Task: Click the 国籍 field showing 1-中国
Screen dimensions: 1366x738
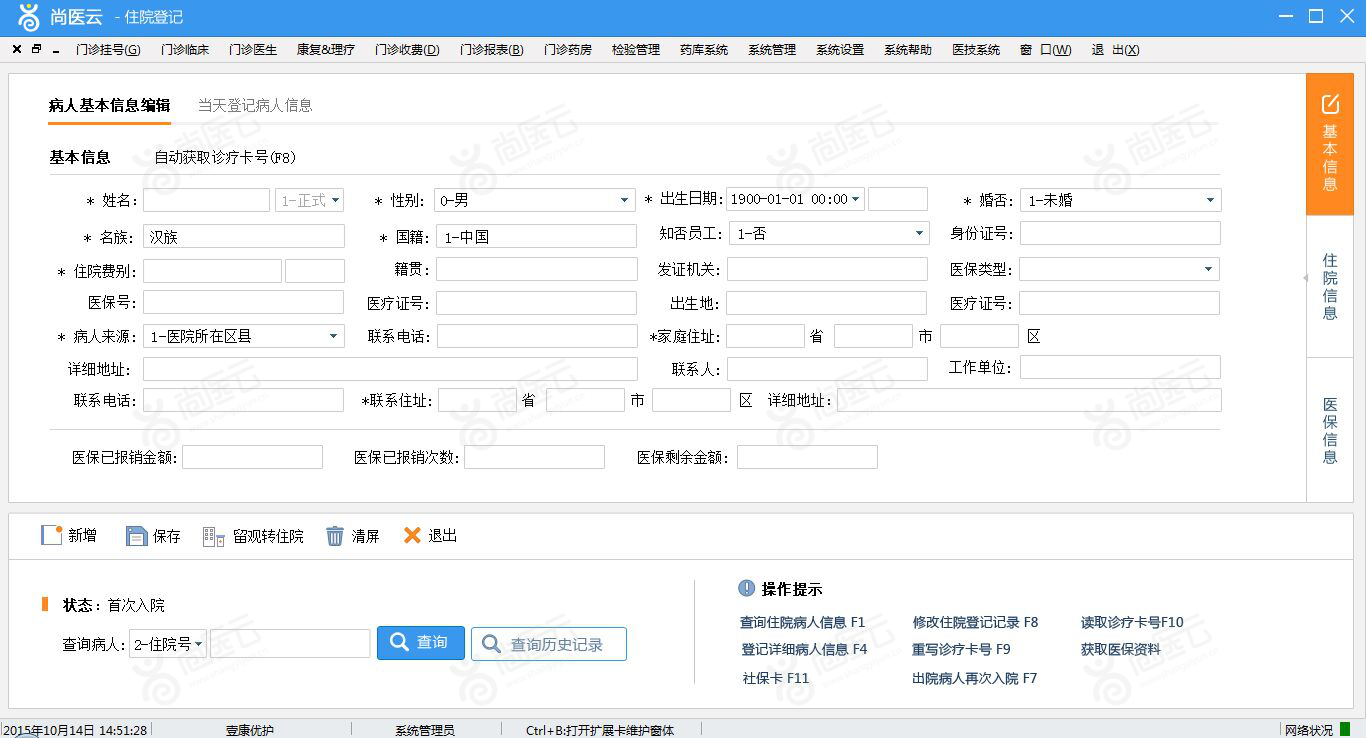Action: 536,236
